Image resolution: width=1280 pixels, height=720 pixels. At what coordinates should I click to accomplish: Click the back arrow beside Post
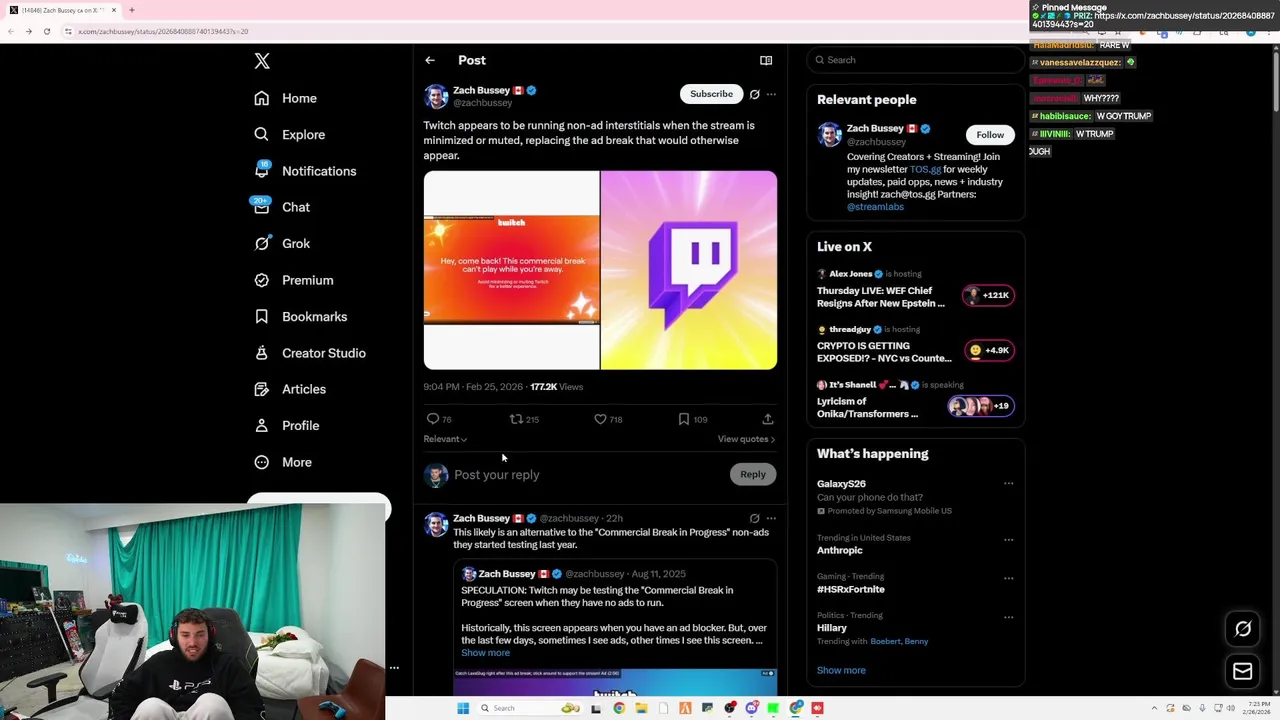(430, 60)
